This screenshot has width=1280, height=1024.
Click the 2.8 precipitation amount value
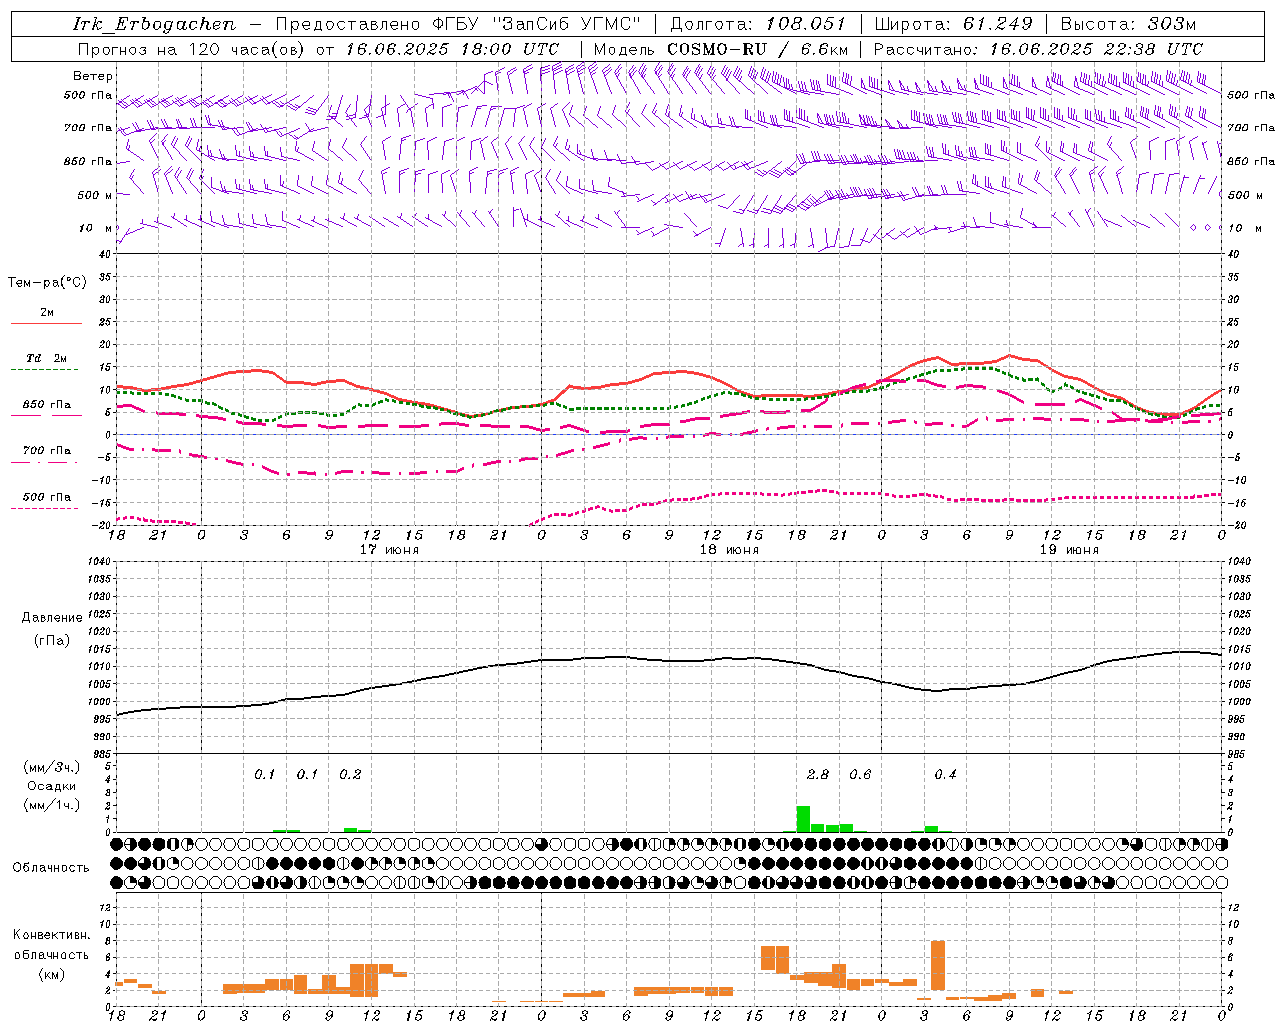tap(818, 775)
